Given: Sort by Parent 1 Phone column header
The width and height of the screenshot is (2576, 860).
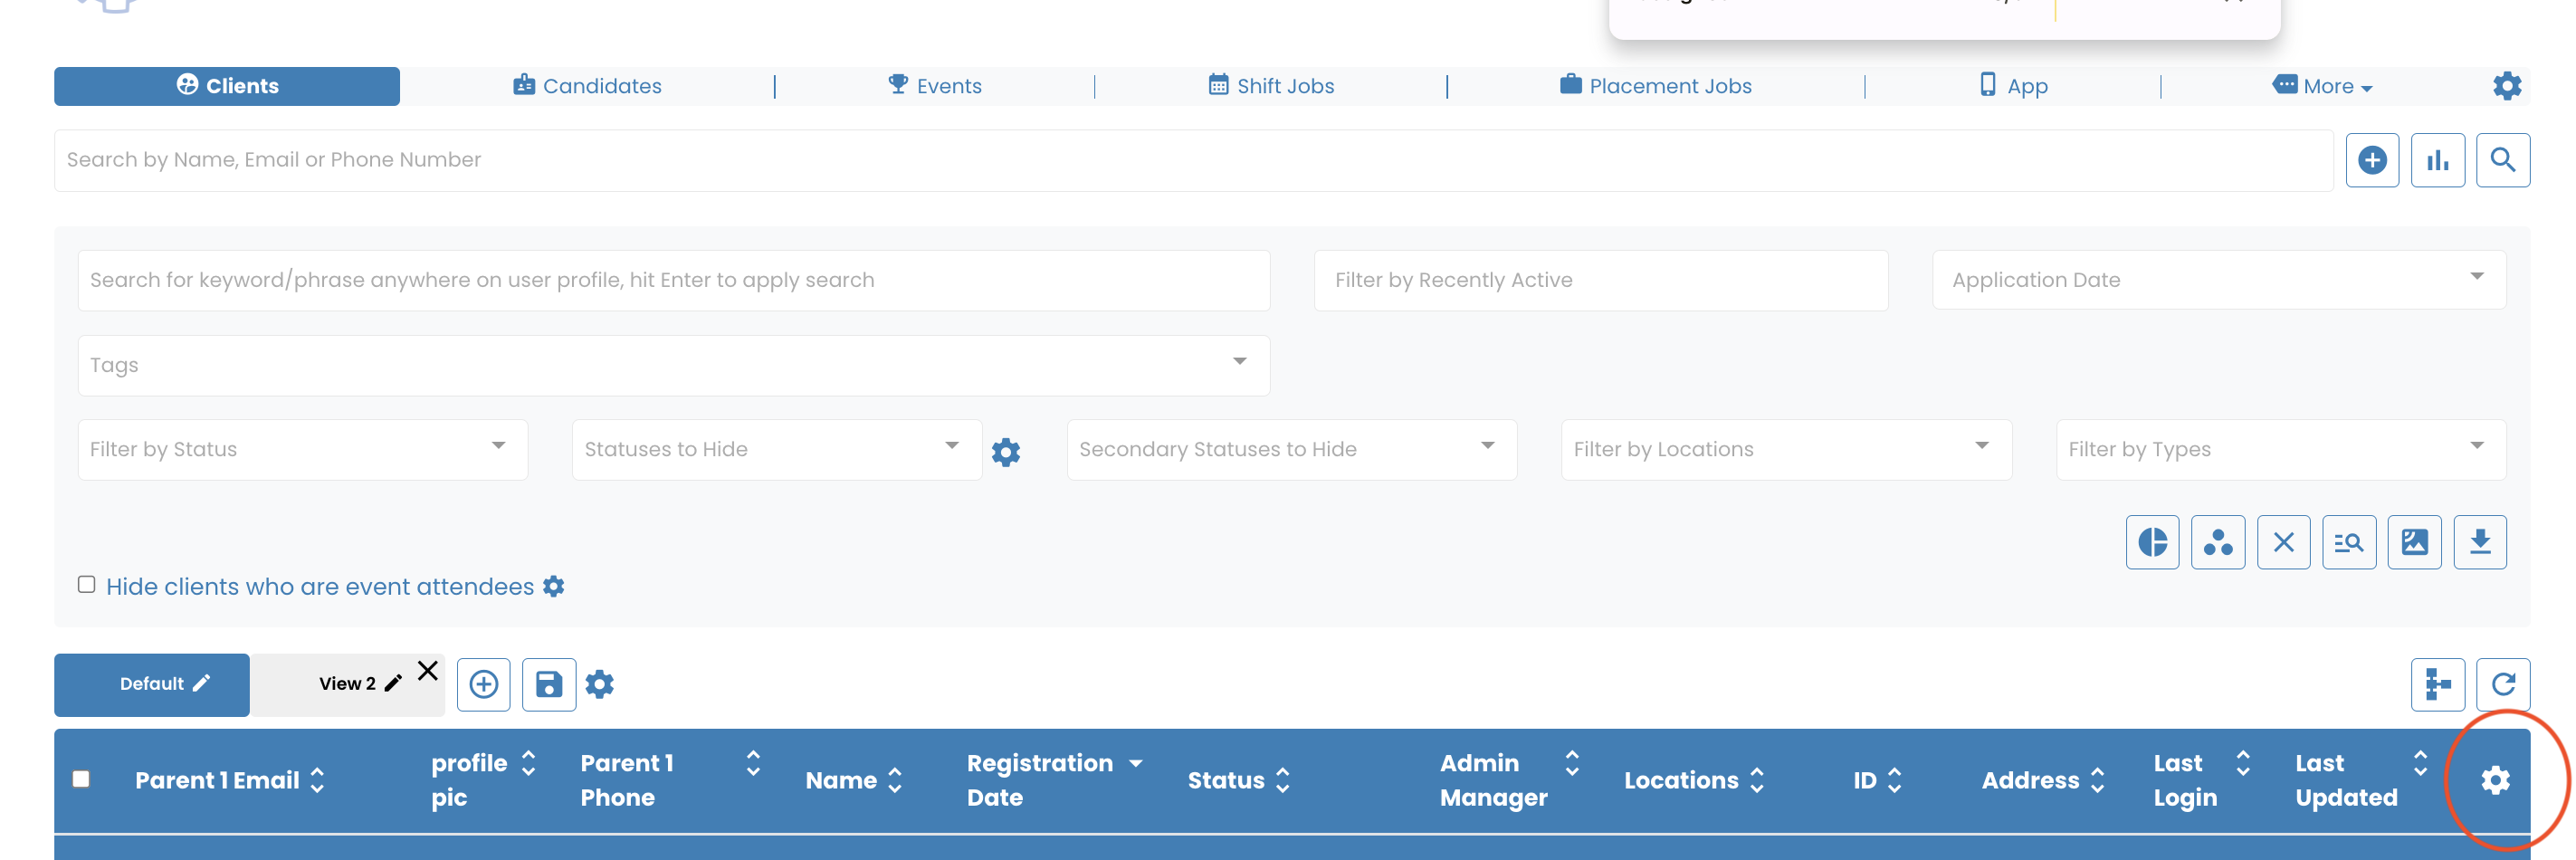Looking at the screenshot, I should [x=670, y=780].
